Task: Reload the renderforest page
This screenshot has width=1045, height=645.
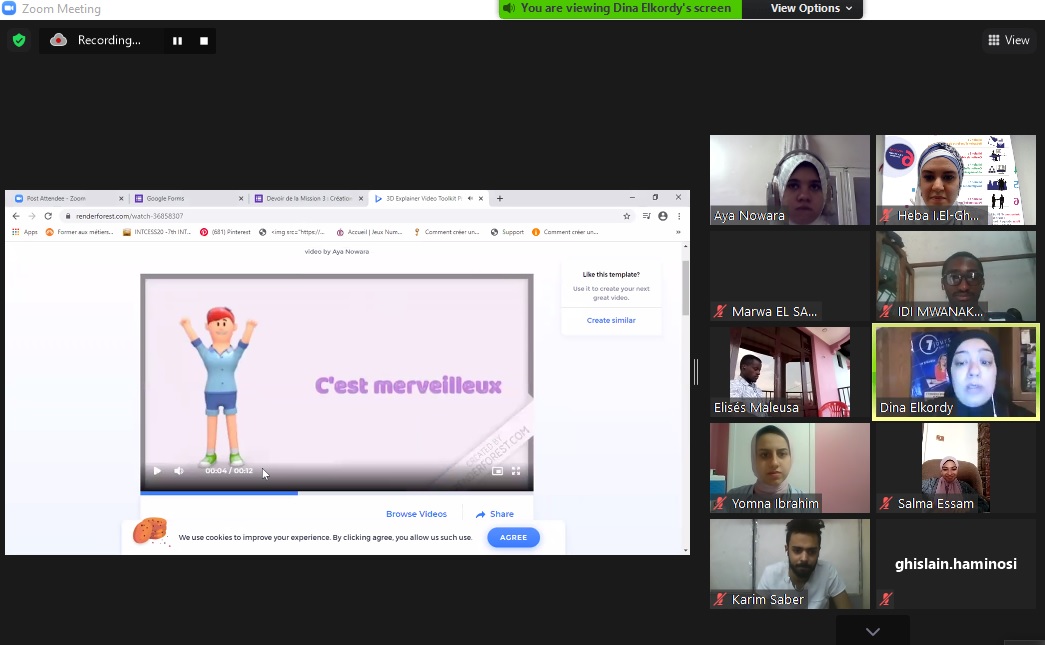Action: [x=47, y=216]
